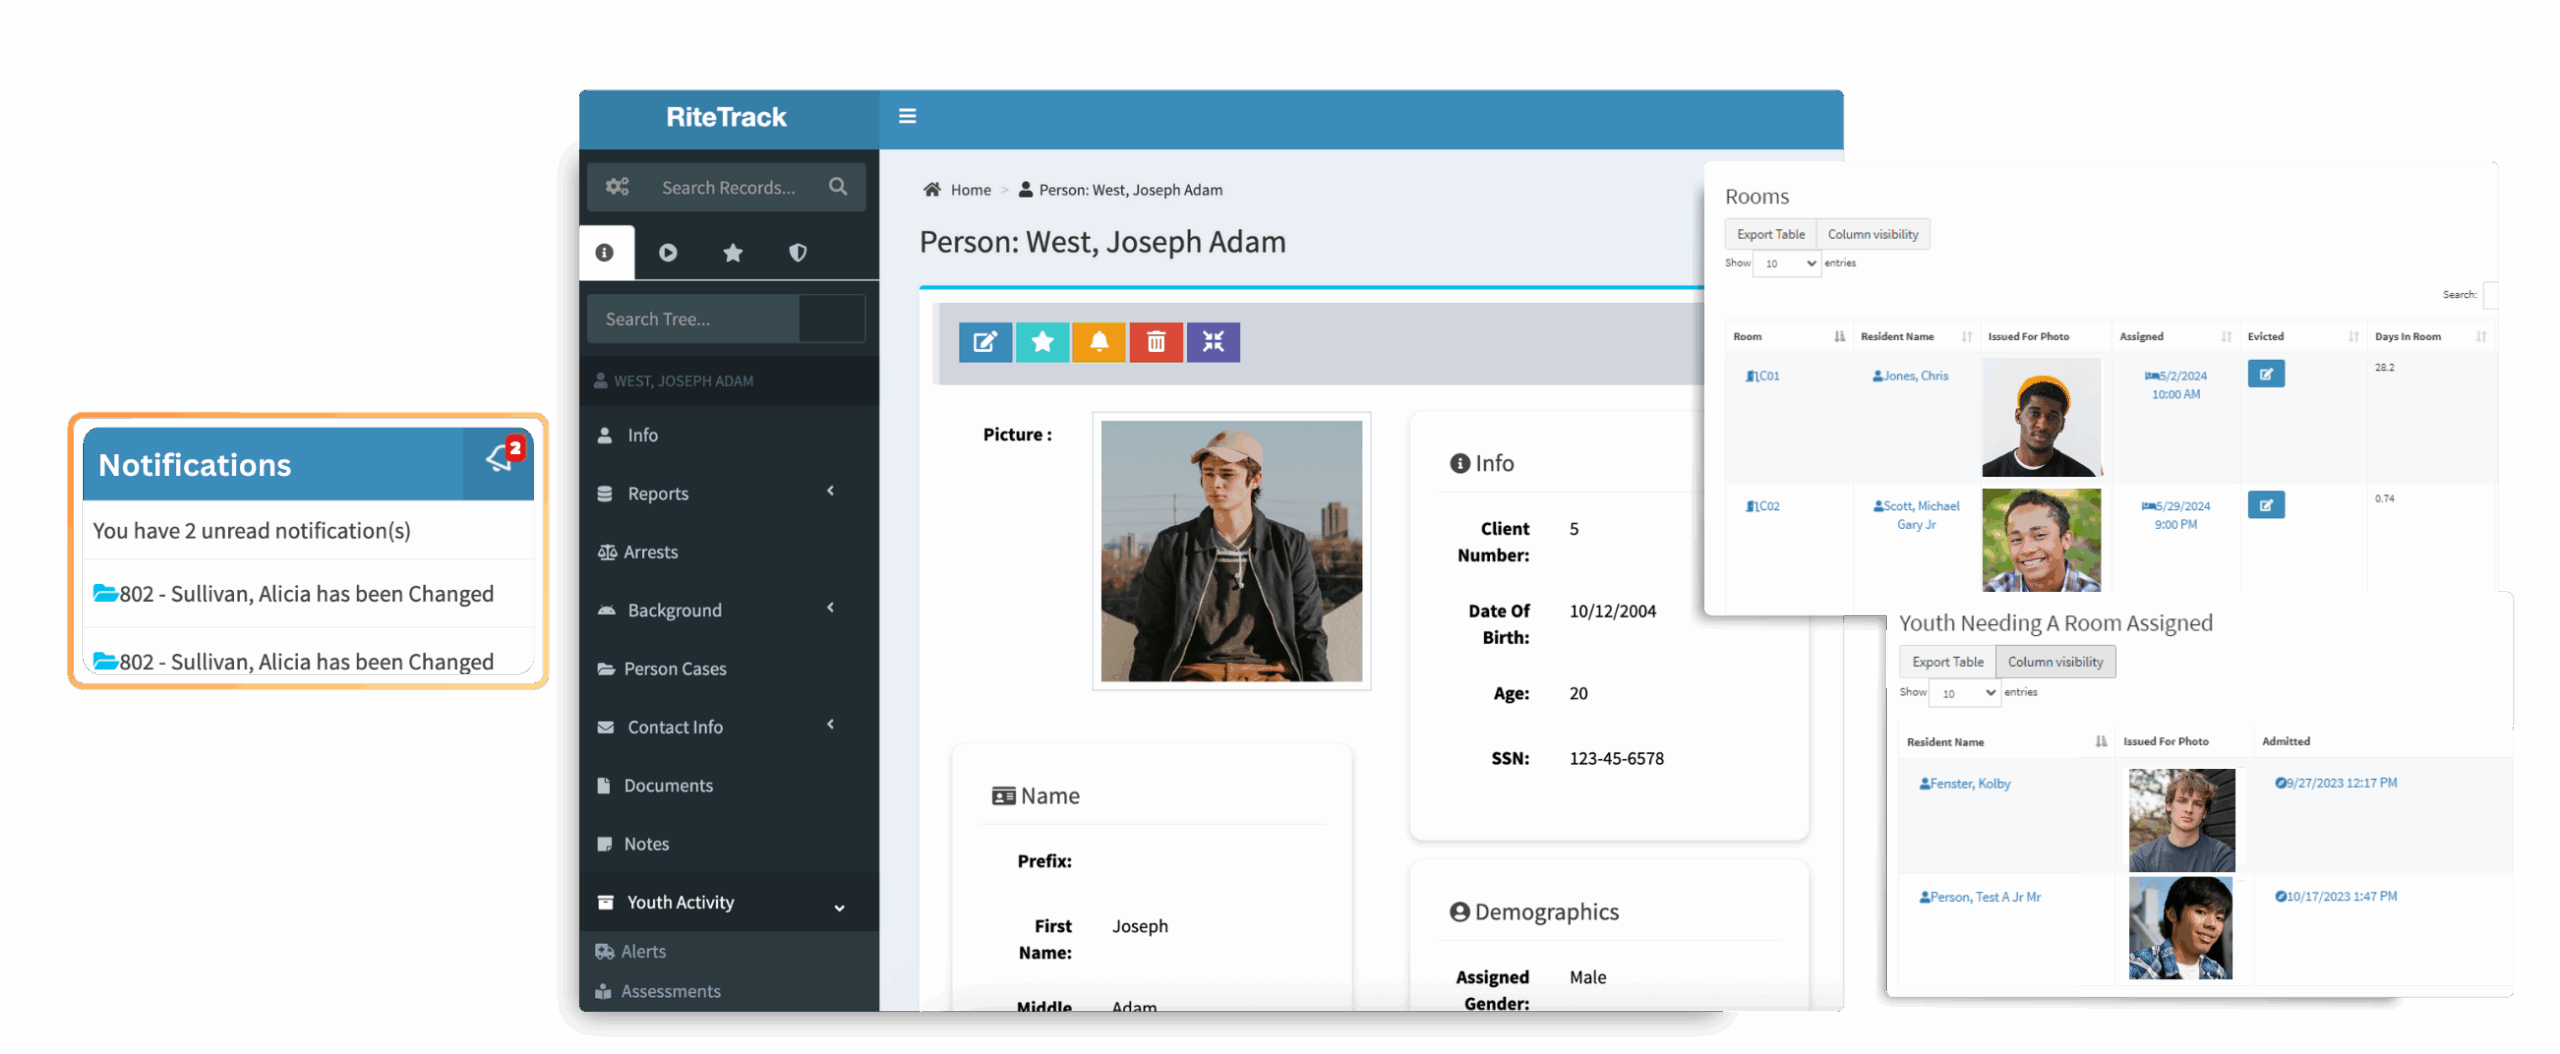Open Column visibility in Rooms table

[1872, 234]
